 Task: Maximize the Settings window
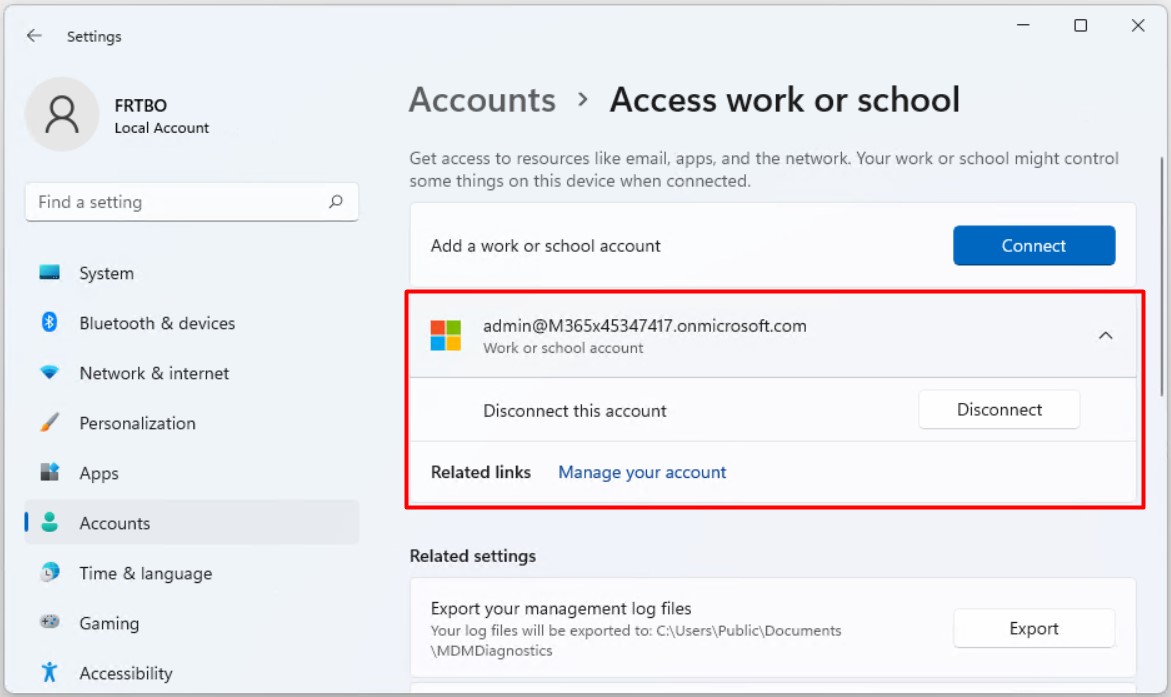tap(1081, 25)
